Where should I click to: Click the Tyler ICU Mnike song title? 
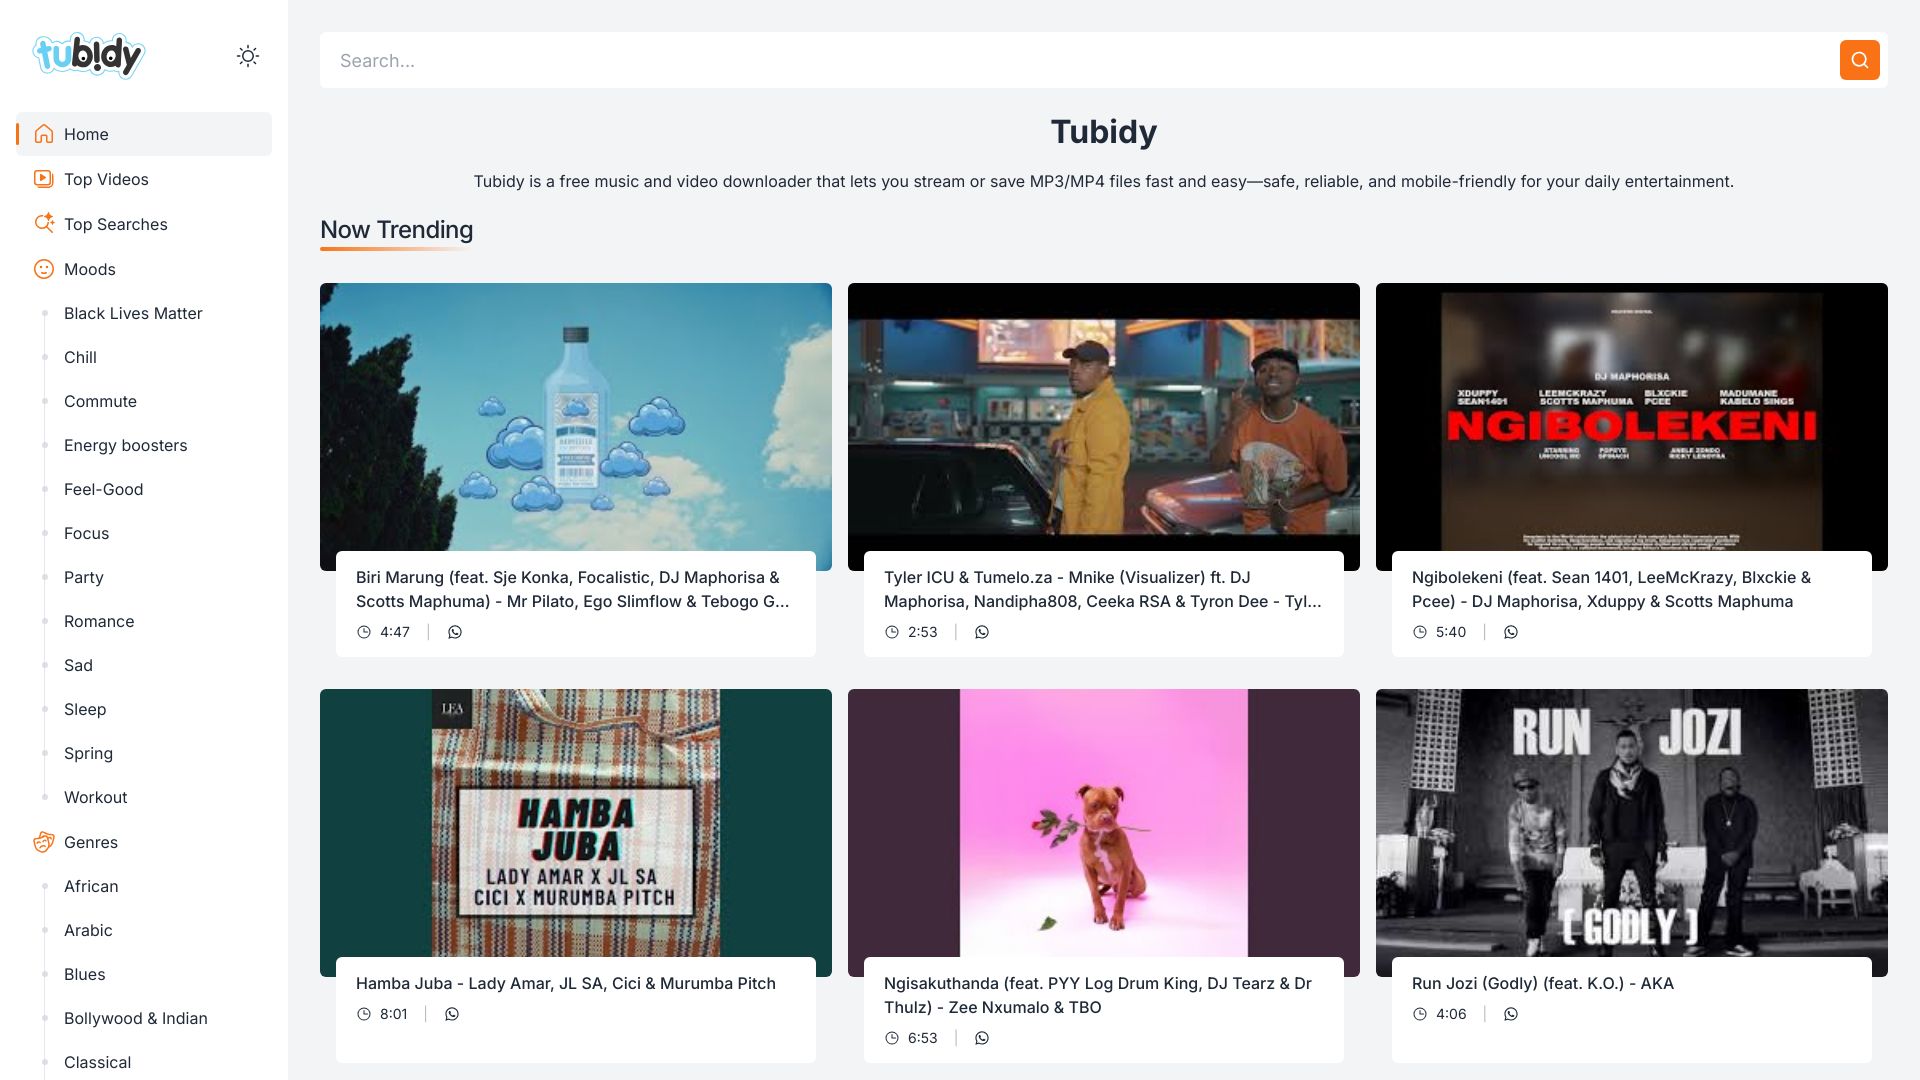pyautogui.click(x=1103, y=589)
